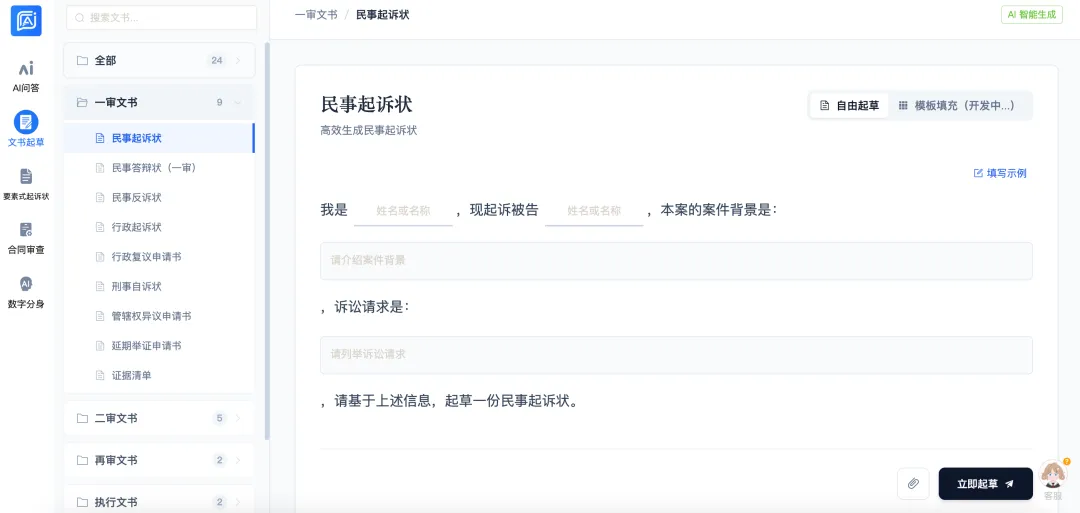The height and width of the screenshot is (513, 1080).
Task: Click the 填写示例 link
Action: coord(1000,173)
